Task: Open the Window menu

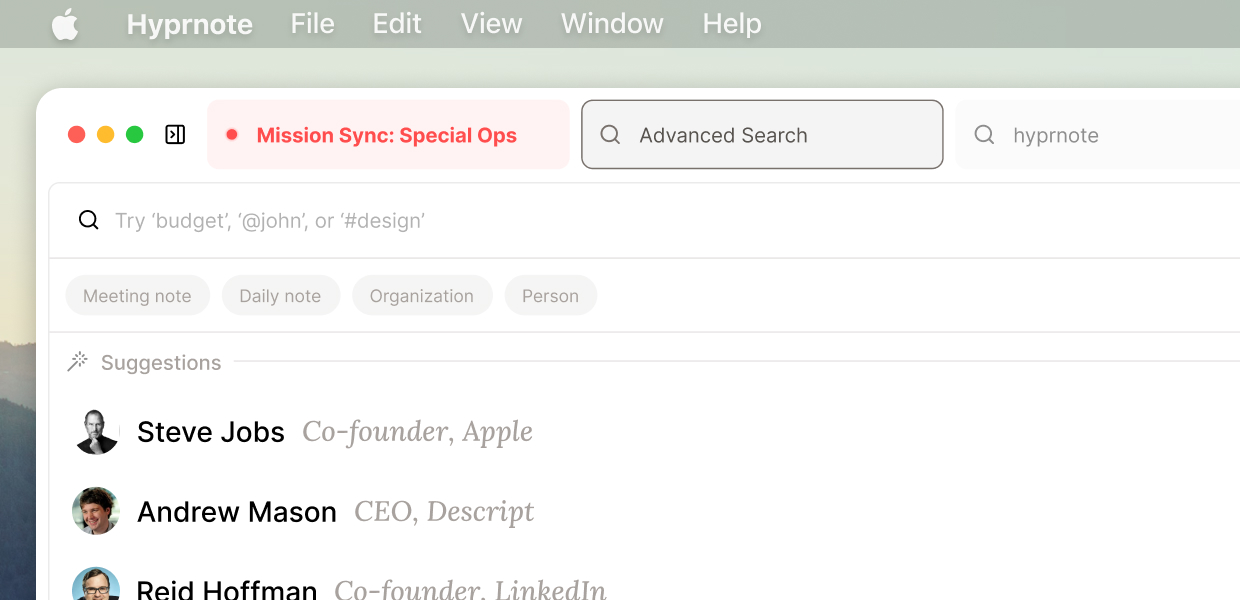Action: point(611,23)
